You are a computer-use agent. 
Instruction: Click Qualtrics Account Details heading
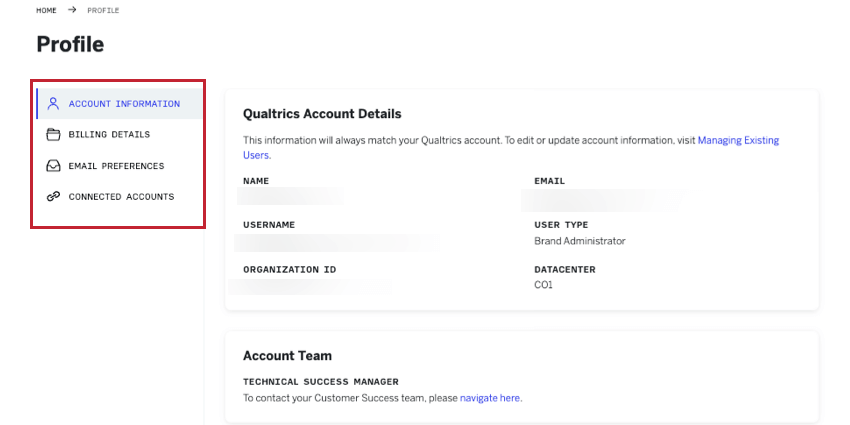(322, 114)
